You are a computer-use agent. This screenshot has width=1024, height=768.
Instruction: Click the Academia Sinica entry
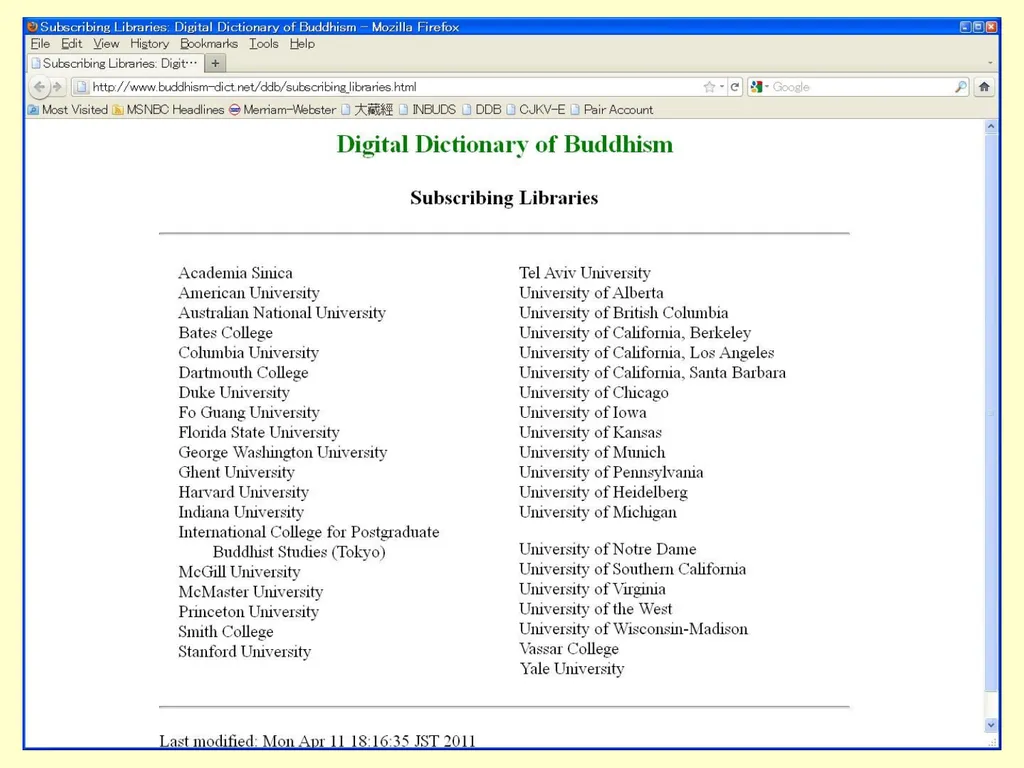point(235,273)
